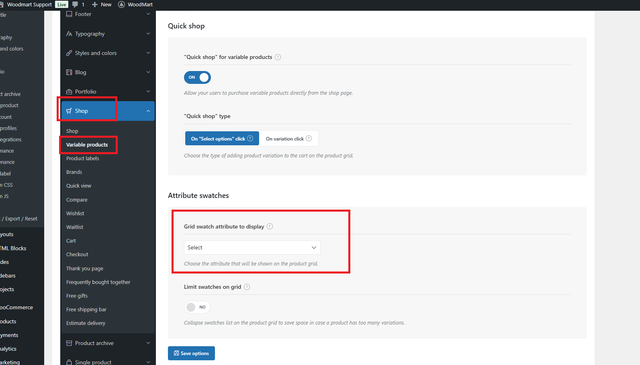The width and height of the screenshot is (640, 365).
Task: Click the Typography label in theme menu
Action: pyautogui.click(x=90, y=34)
